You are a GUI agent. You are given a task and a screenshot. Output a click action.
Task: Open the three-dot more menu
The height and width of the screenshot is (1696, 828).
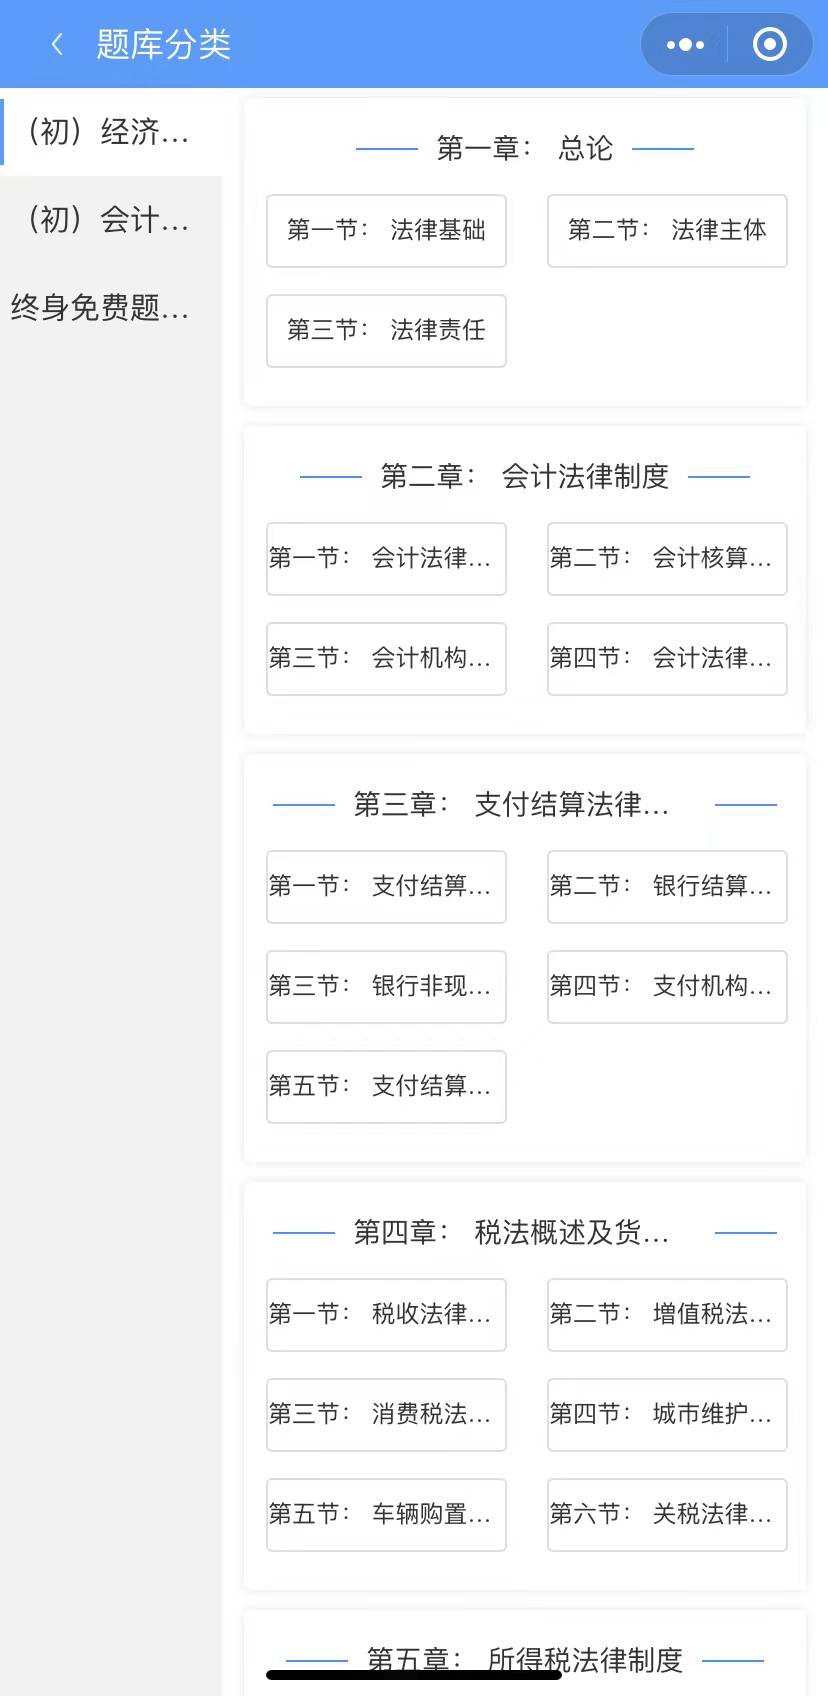coord(685,44)
